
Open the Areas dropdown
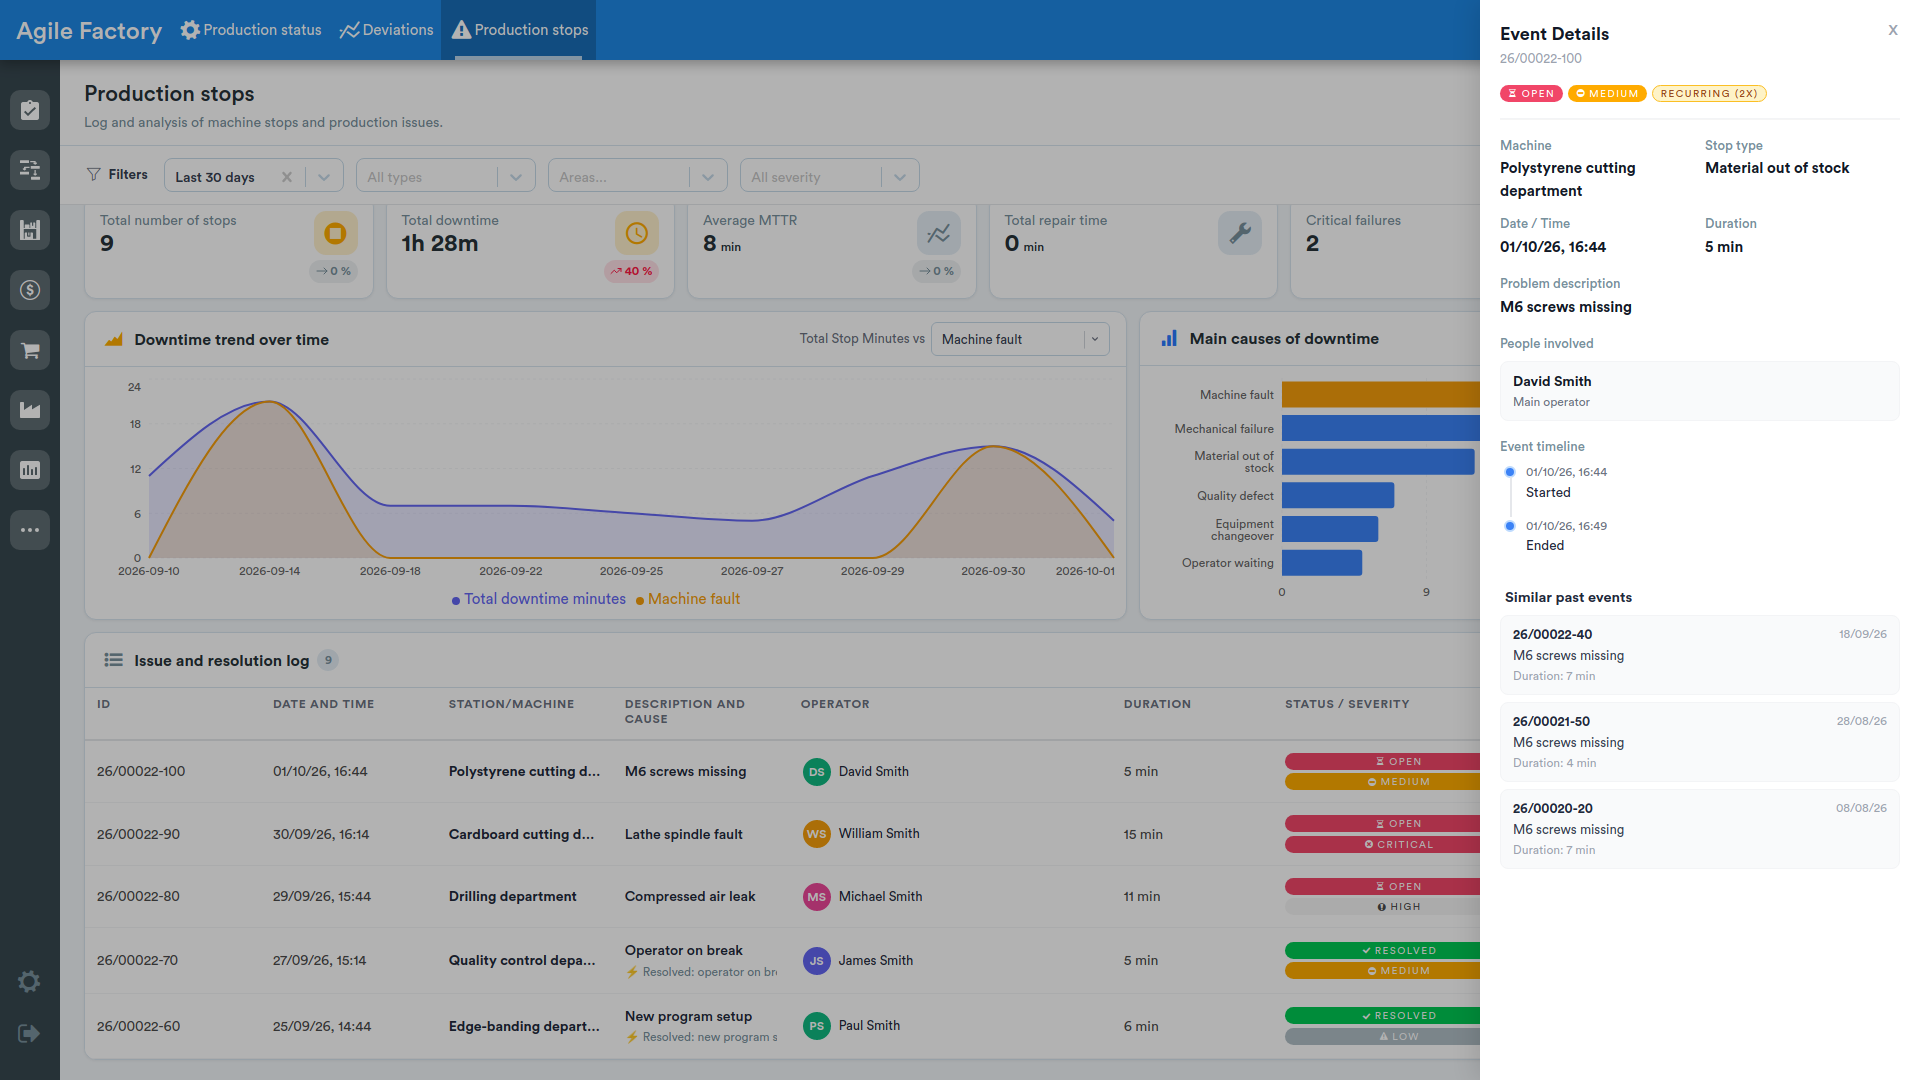(638, 176)
